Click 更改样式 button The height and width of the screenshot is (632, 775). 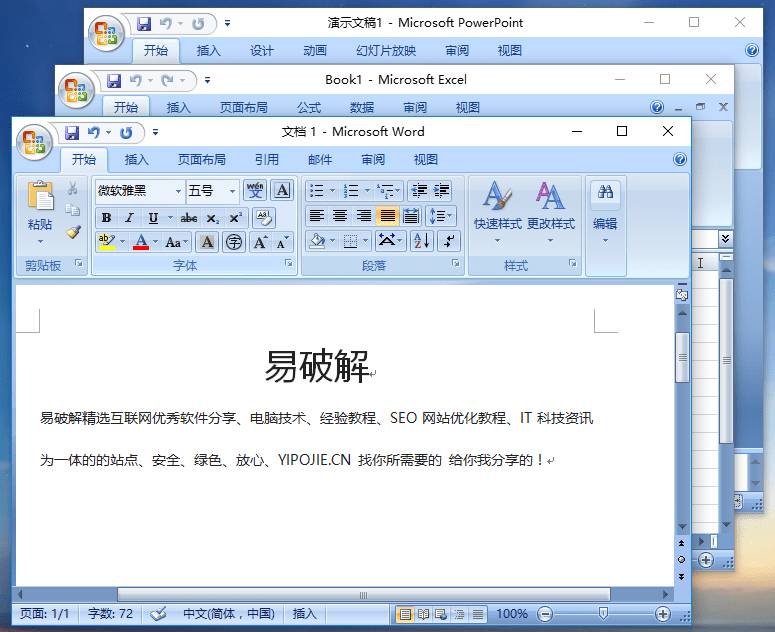point(551,212)
